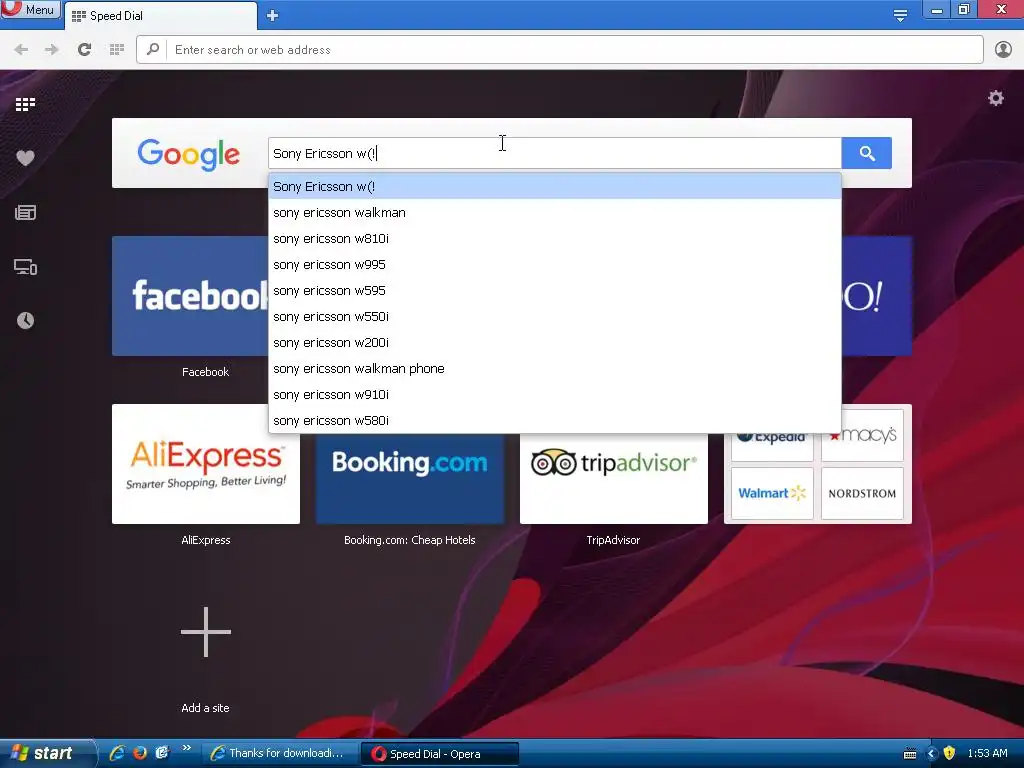Expand hidden tray icons arrow
This screenshot has width=1024, height=768.
tap(932, 754)
